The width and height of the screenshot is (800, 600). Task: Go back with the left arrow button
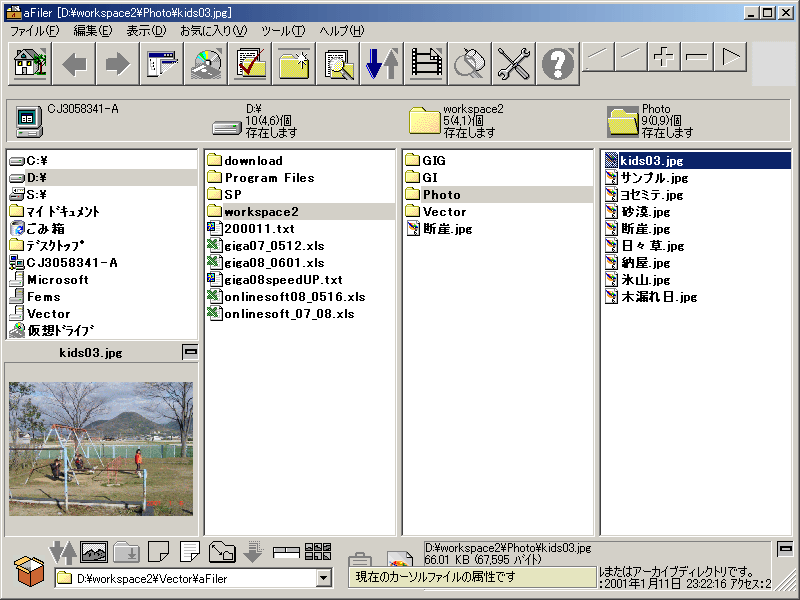(x=74, y=63)
